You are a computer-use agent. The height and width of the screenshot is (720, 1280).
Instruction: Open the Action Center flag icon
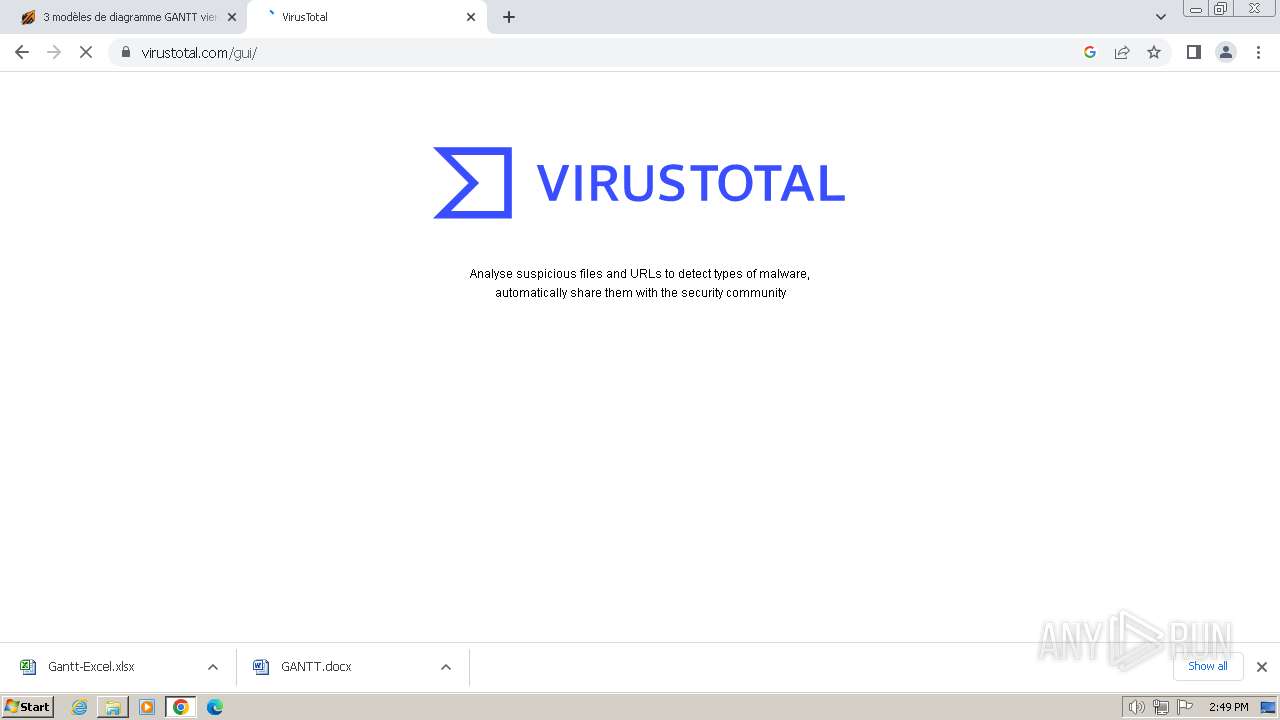[1185, 707]
